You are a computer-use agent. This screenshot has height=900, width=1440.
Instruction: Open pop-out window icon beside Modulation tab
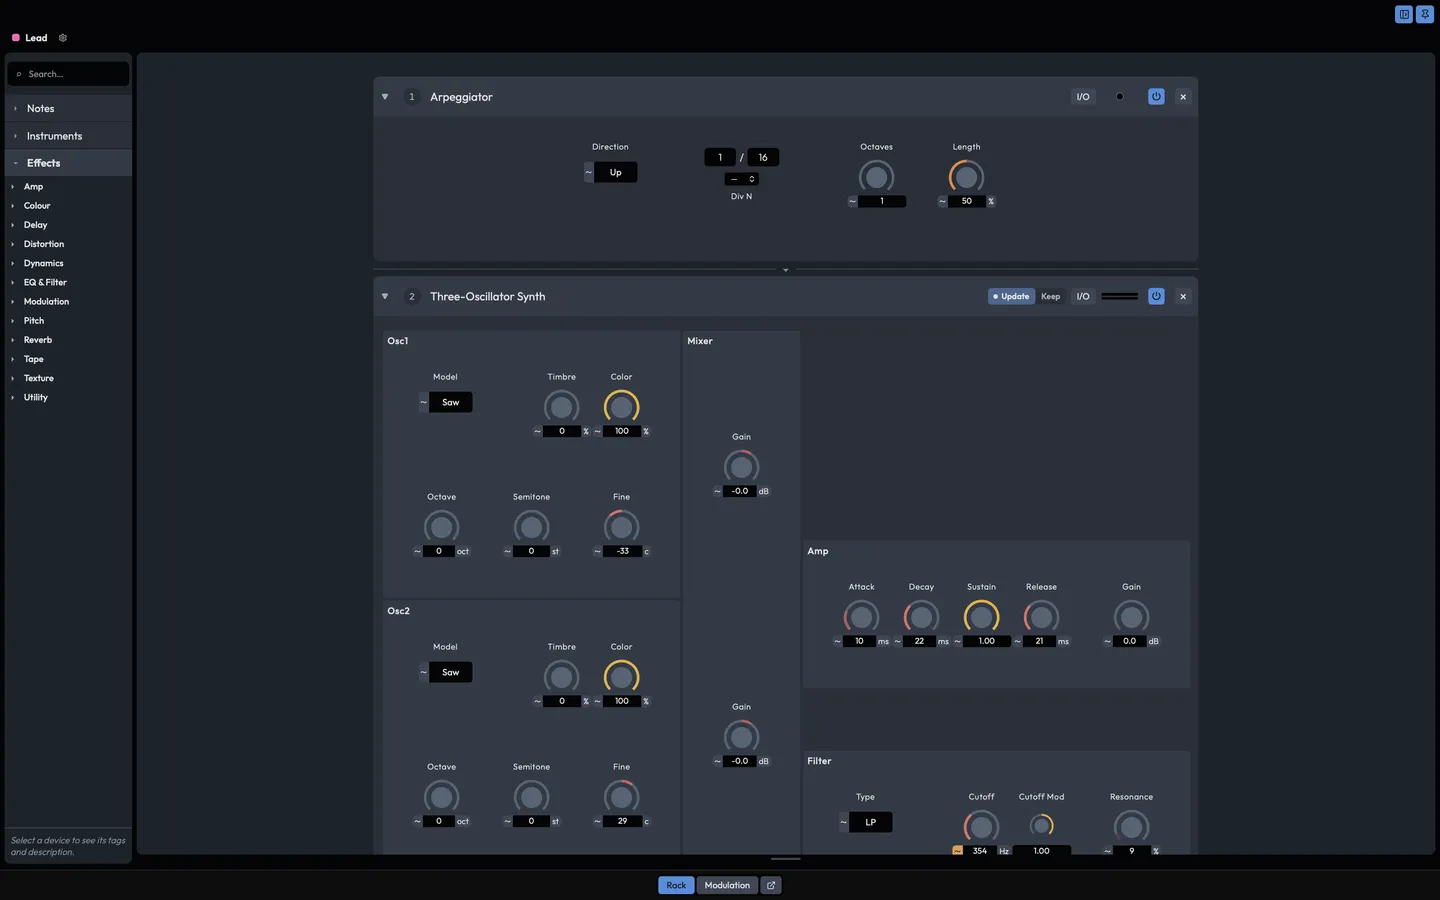[x=771, y=885]
